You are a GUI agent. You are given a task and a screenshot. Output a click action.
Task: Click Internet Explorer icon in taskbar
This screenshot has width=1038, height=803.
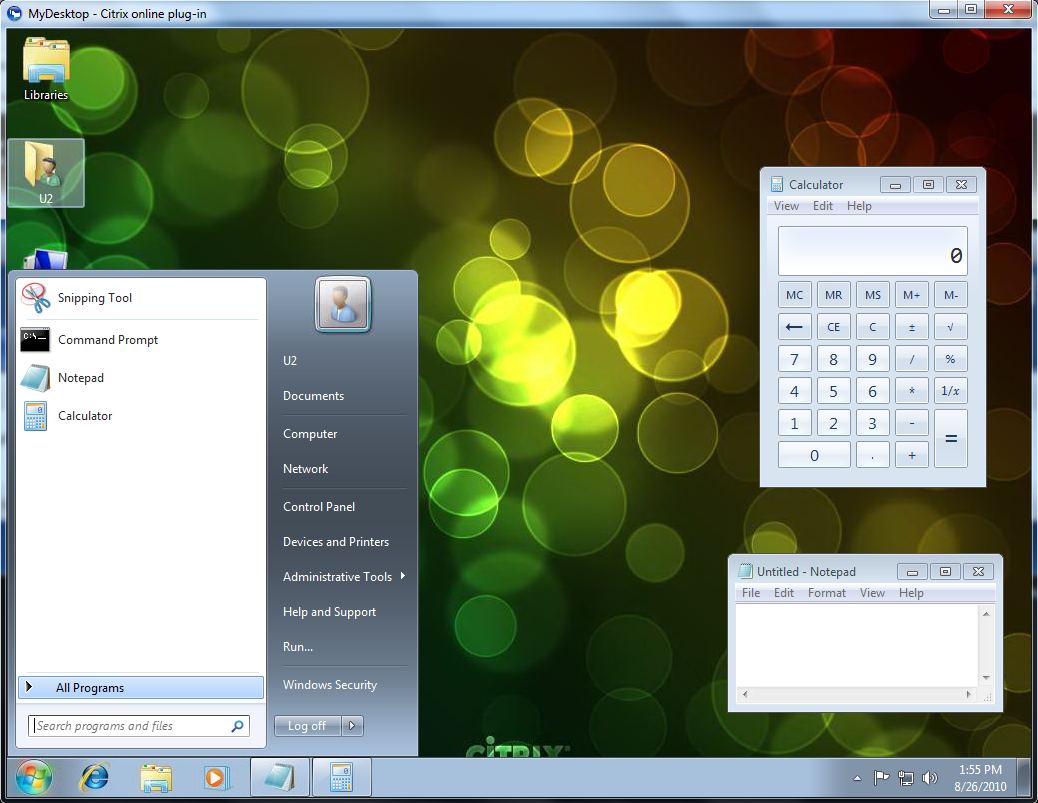95,777
